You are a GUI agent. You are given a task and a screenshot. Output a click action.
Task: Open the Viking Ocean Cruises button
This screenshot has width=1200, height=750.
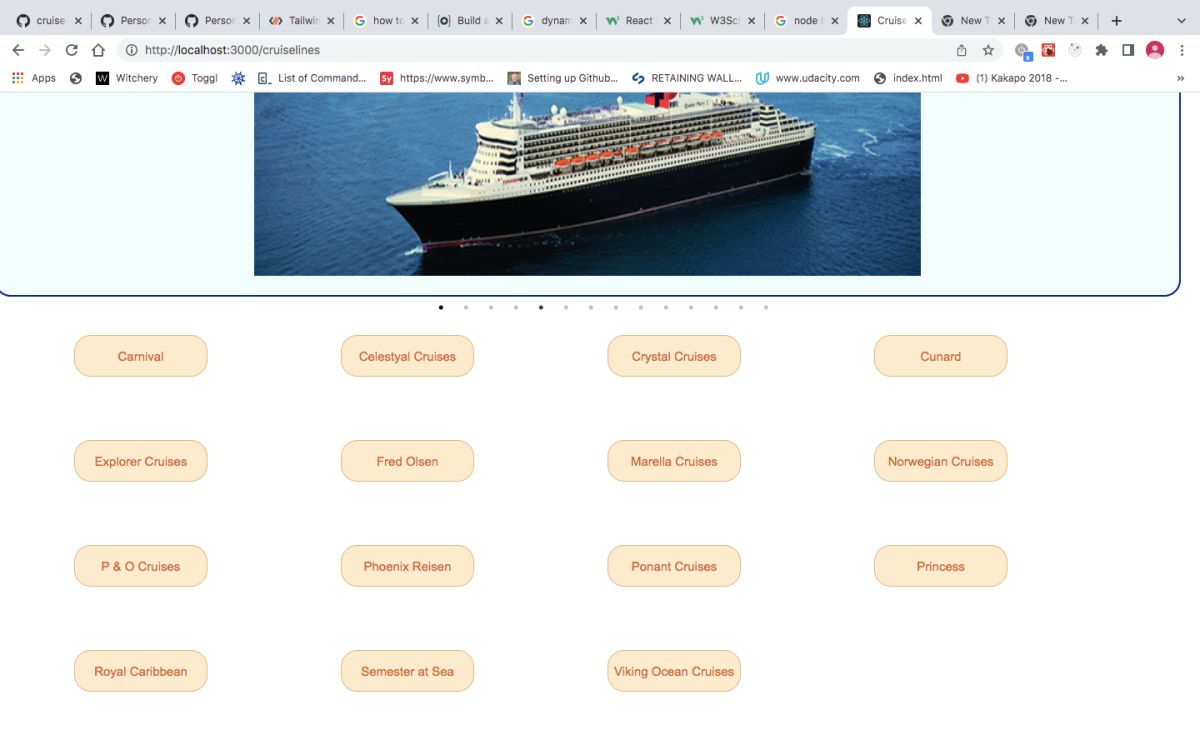674,671
